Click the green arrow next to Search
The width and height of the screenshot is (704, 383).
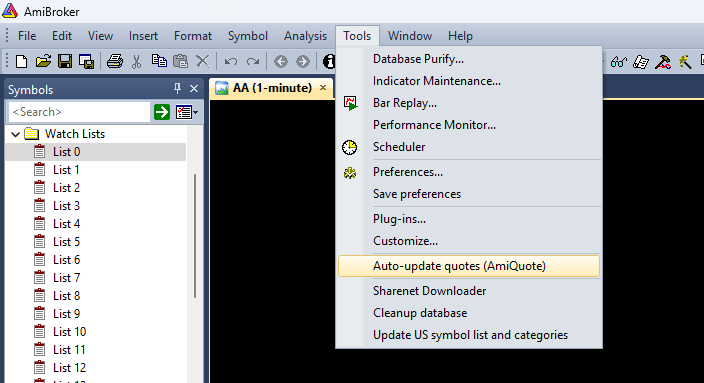pos(162,112)
